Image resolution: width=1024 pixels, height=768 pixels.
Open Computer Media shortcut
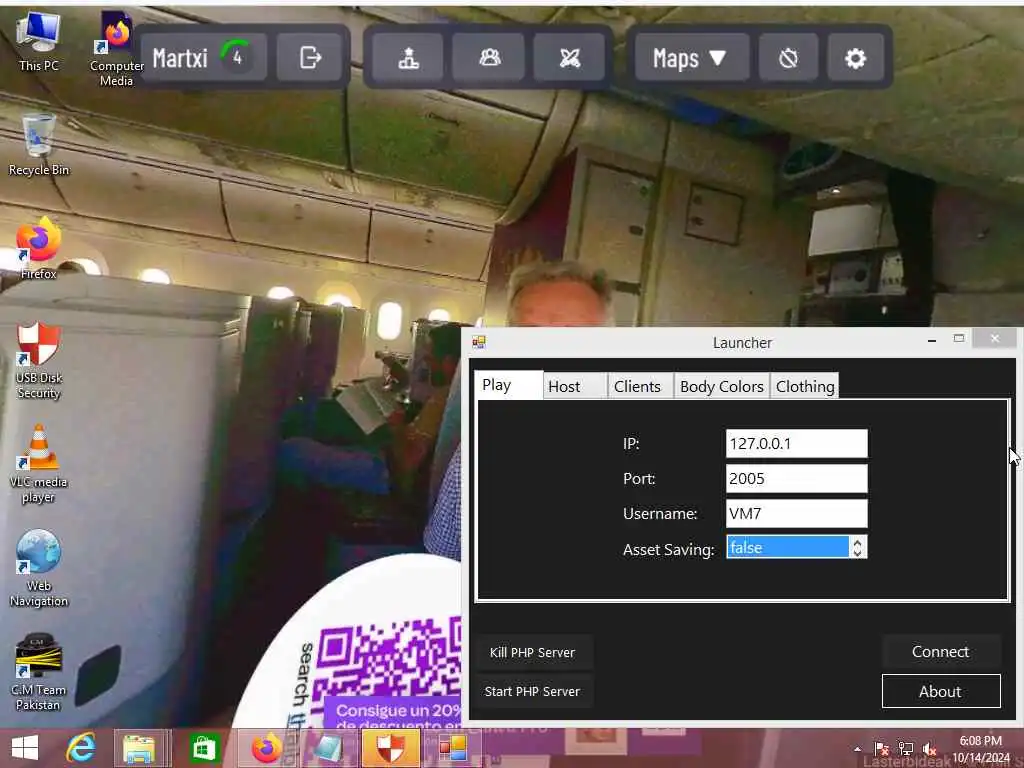click(116, 50)
